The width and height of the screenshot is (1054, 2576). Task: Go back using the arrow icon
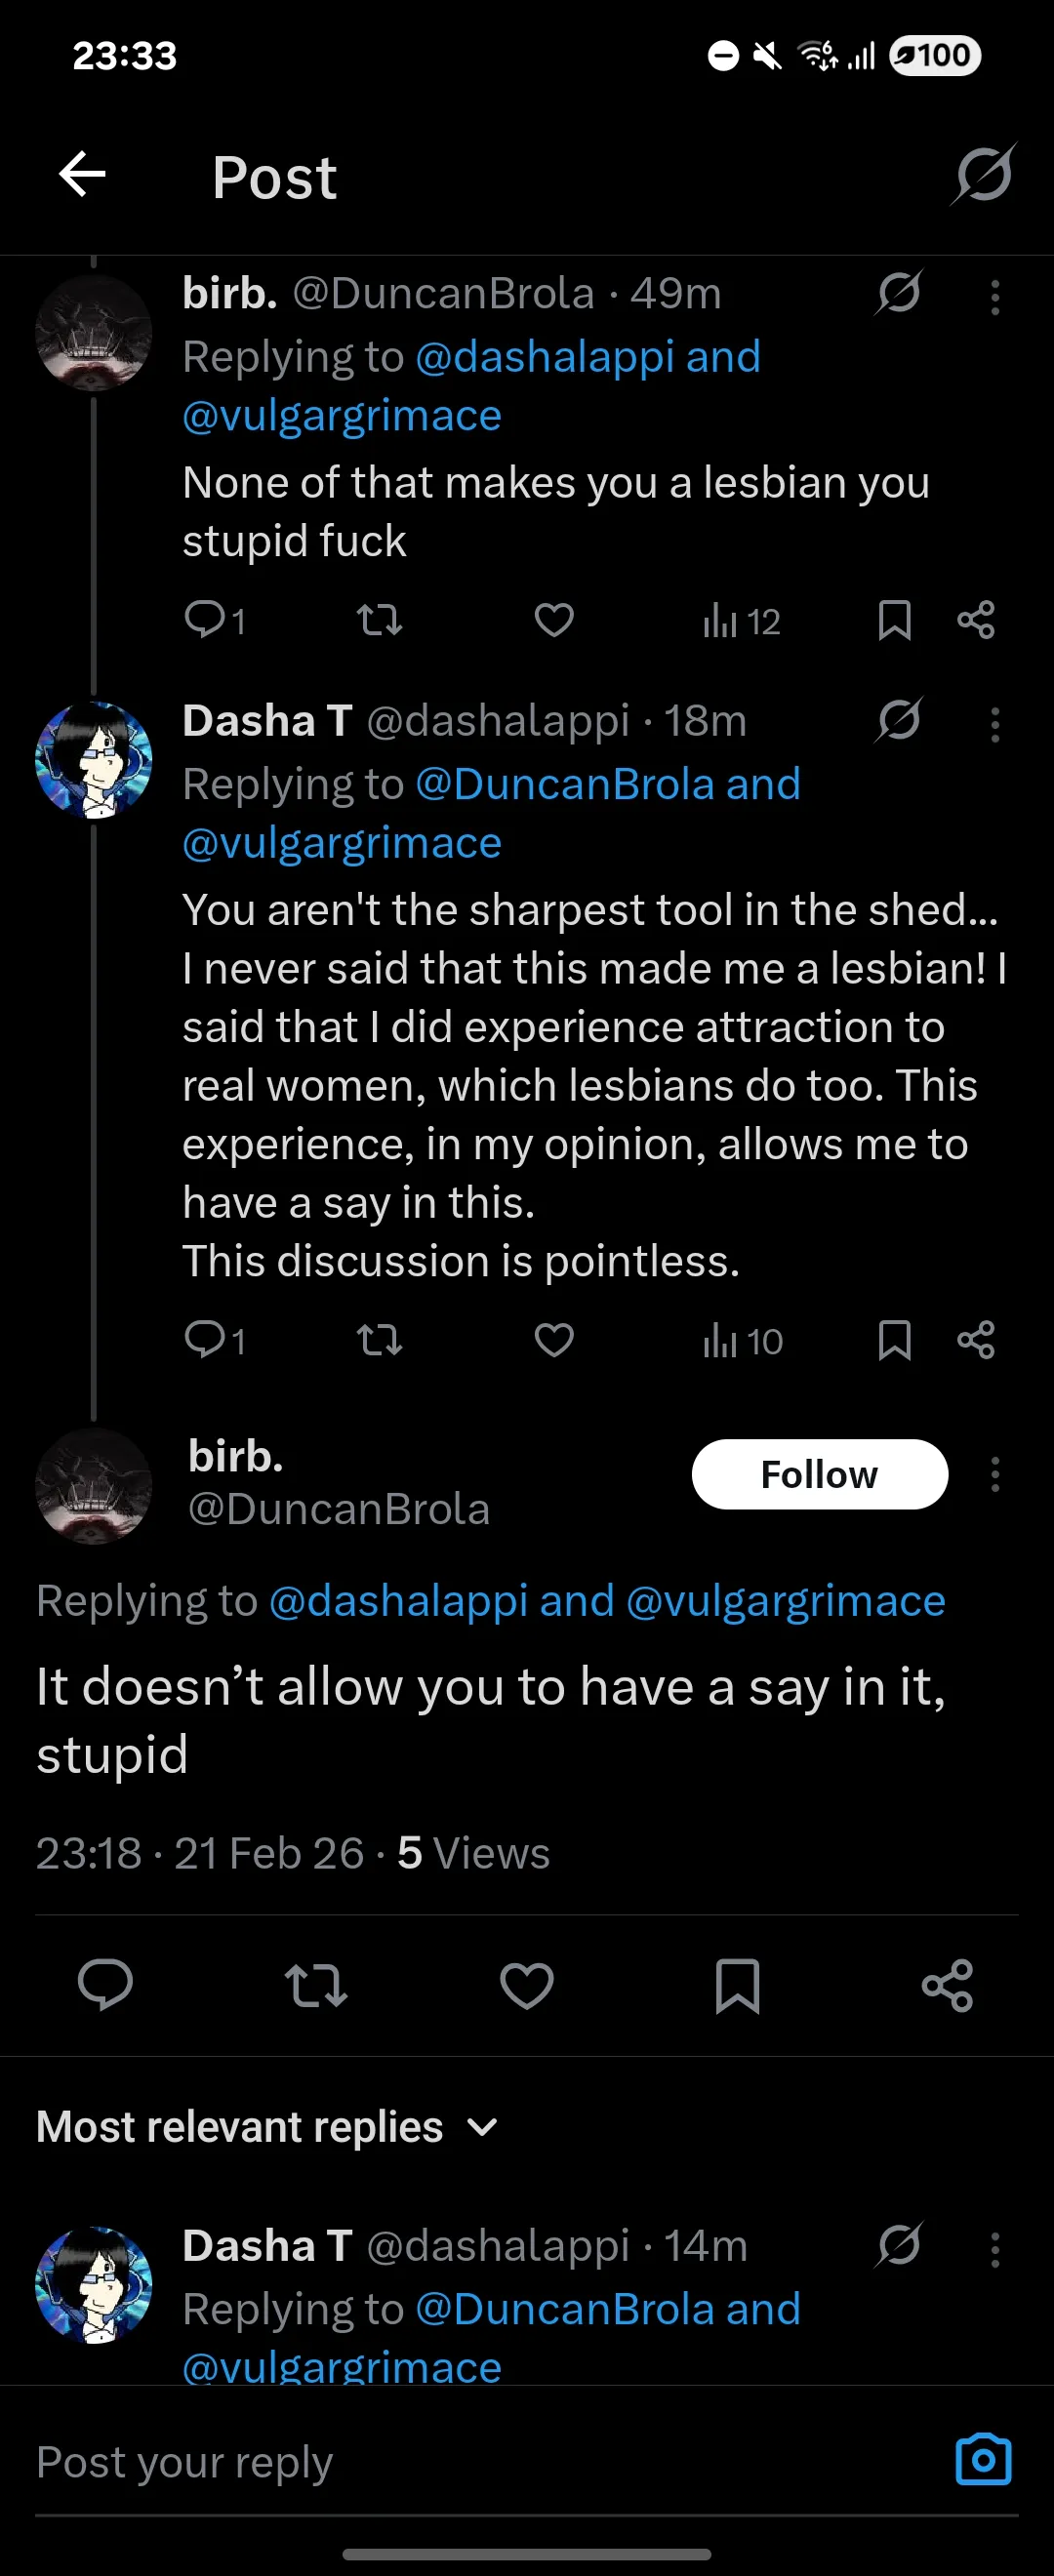coord(82,175)
